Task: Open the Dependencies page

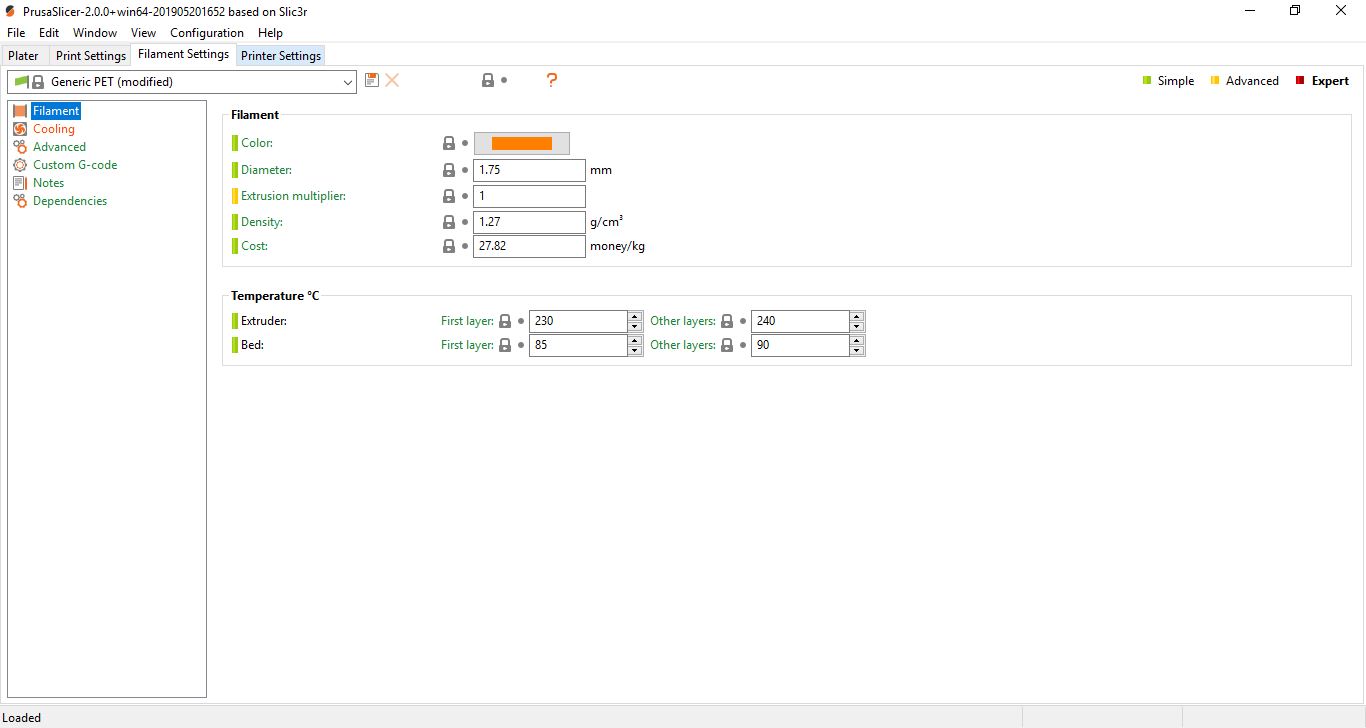Action: pos(70,201)
